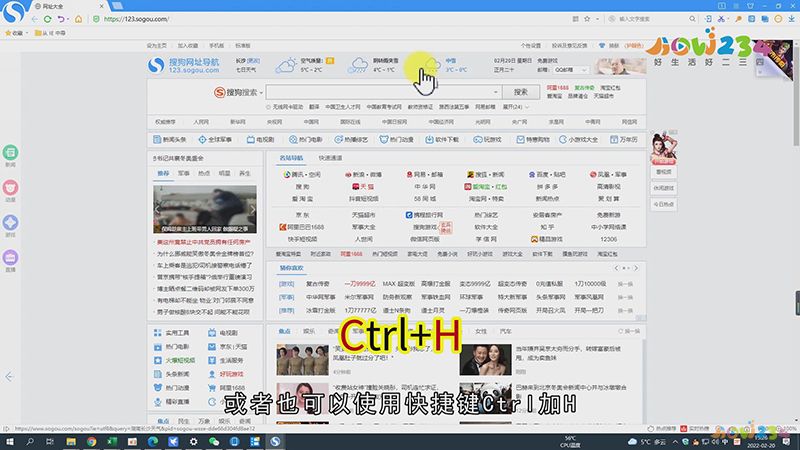Select 军事 news tab
800x450 pixels.
point(184,173)
